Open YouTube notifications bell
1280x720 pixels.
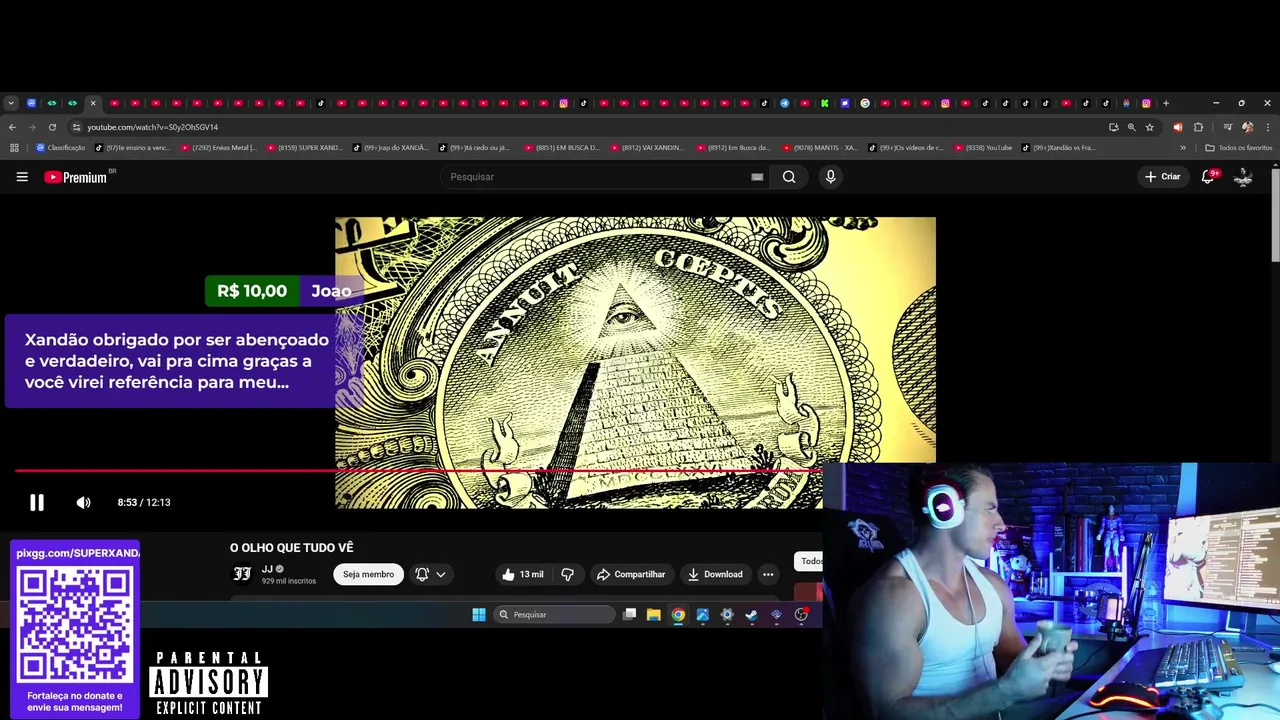tap(1208, 177)
